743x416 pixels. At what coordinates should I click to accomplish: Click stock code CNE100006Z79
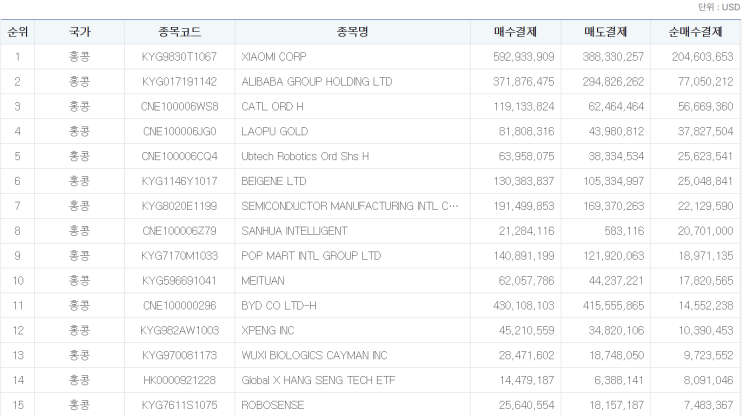[x=179, y=231]
